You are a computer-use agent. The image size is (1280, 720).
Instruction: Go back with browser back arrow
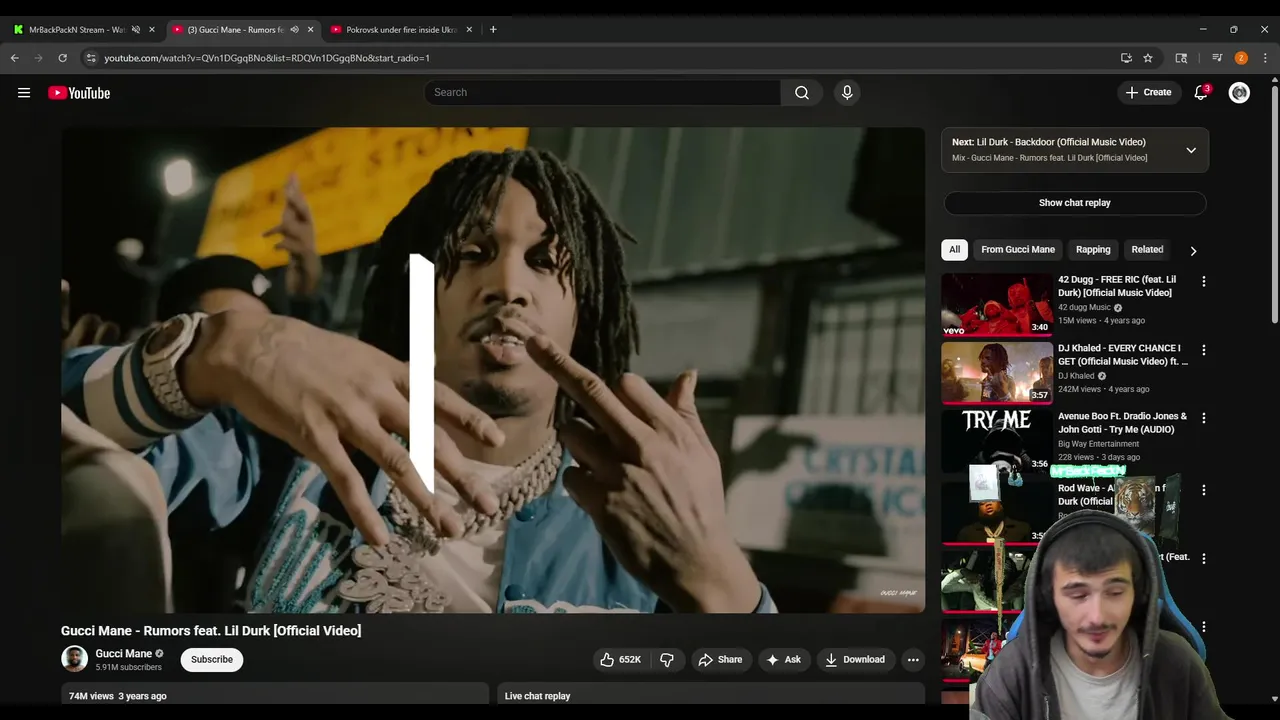coord(15,58)
